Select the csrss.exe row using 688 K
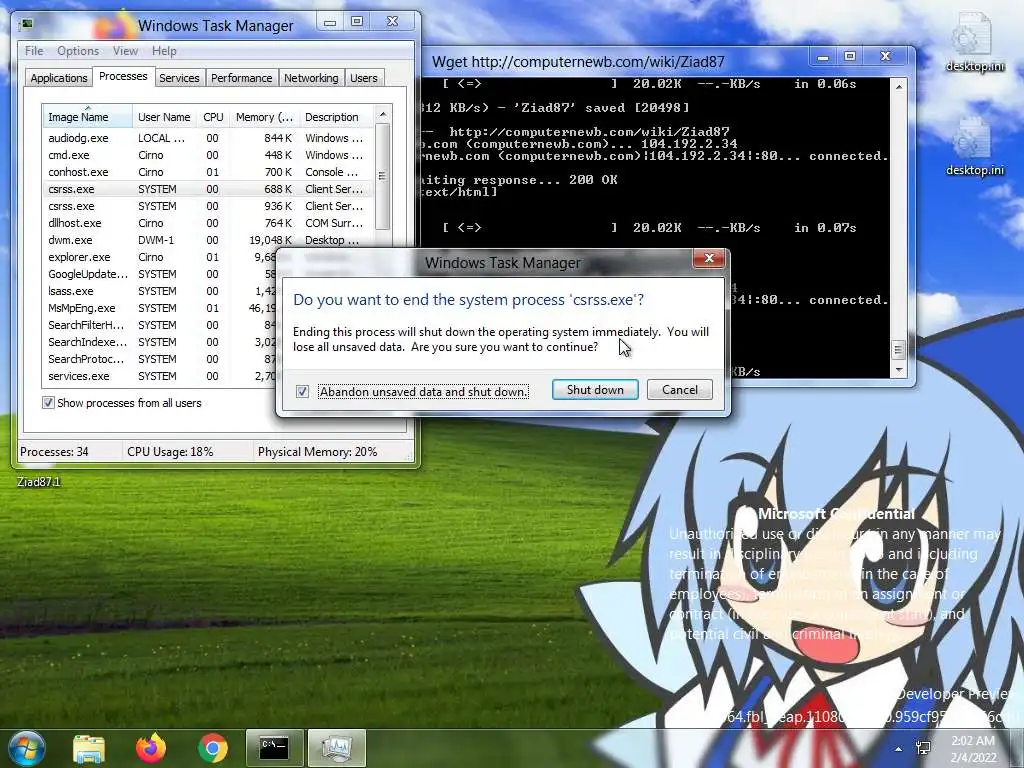This screenshot has width=1024, height=768. click(x=208, y=189)
